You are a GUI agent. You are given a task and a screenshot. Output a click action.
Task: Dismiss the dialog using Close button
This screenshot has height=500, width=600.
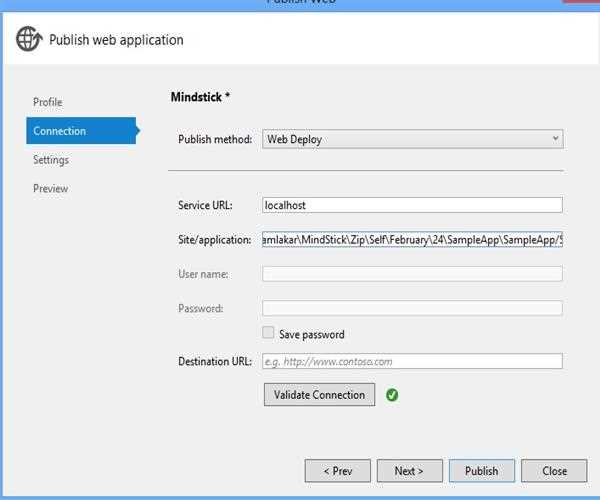pyautogui.click(x=554, y=471)
